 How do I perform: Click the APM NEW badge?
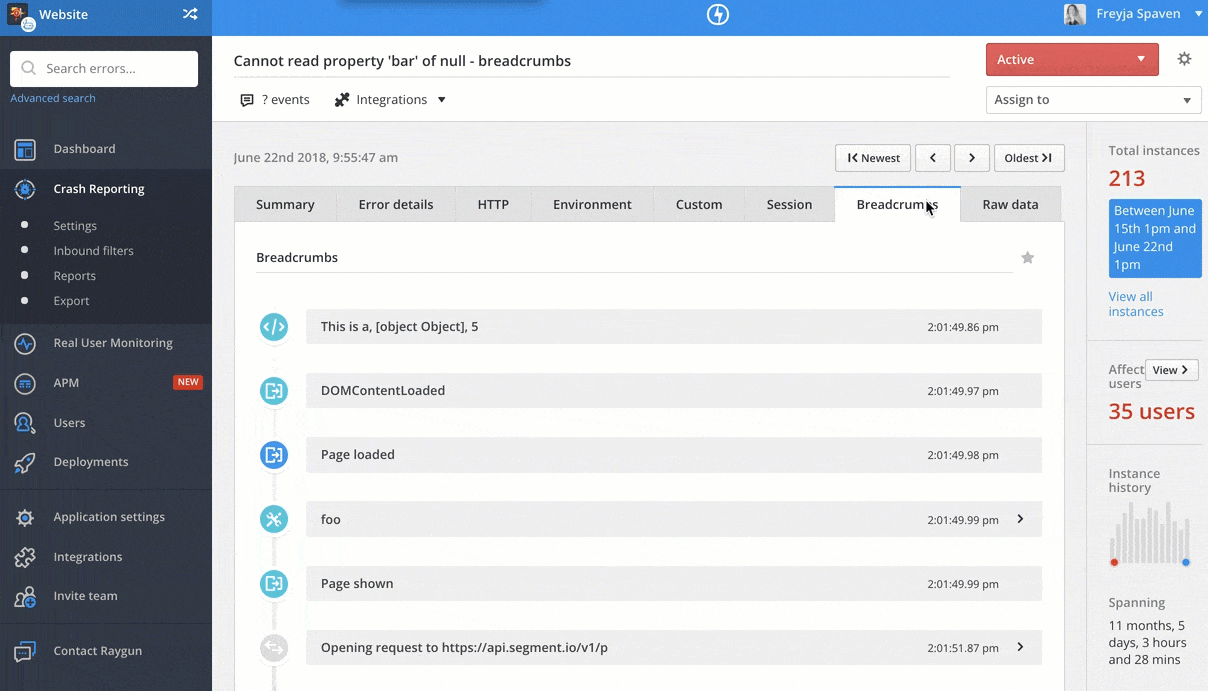pos(188,382)
